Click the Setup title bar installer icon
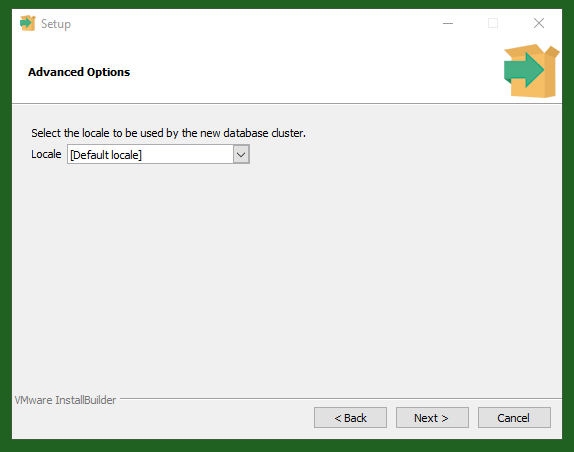Image resolution: width=574 pixels, height=452 pixels. (28, 23)
